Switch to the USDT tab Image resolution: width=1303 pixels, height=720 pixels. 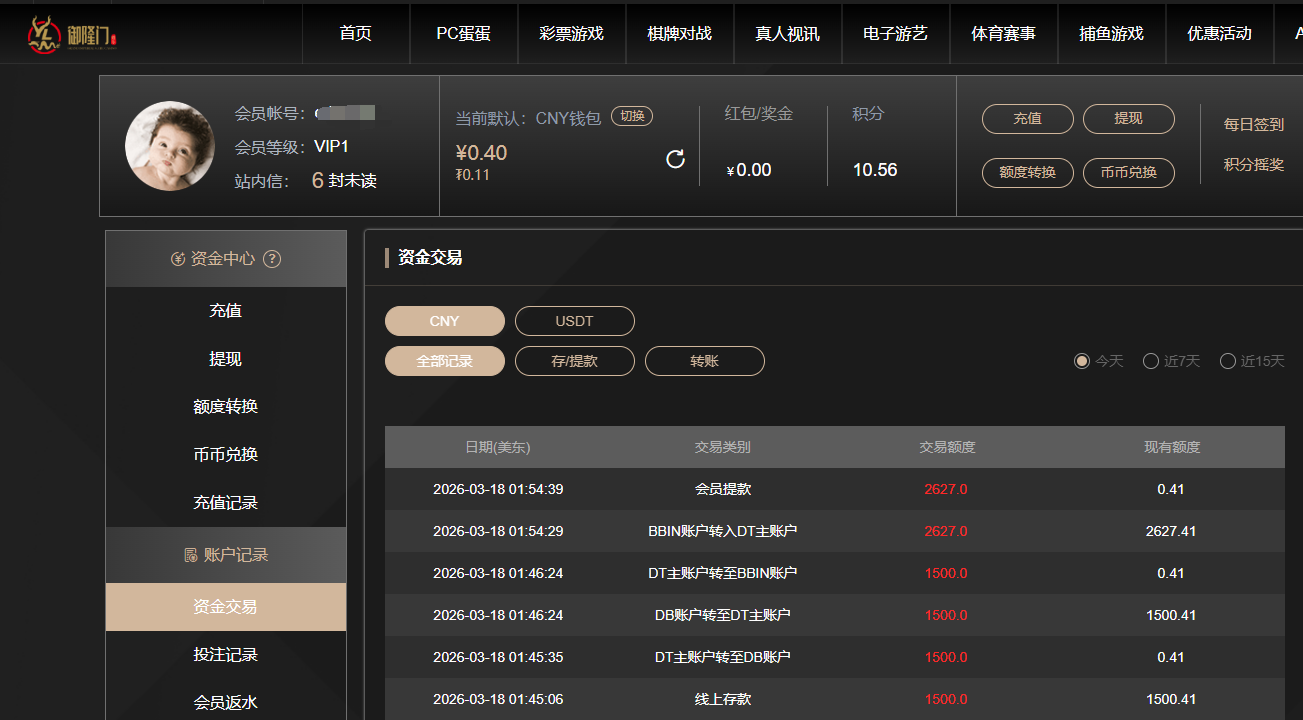pyautogui.click(x=574, y=320)
